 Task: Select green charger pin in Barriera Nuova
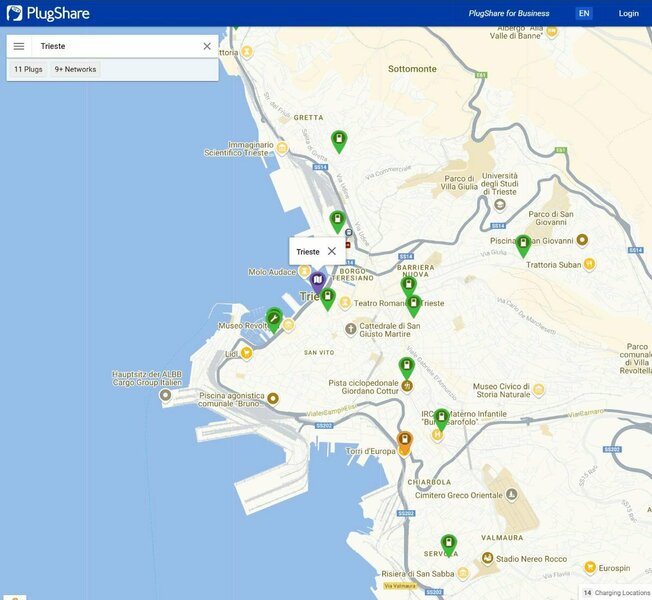[408, 286]
